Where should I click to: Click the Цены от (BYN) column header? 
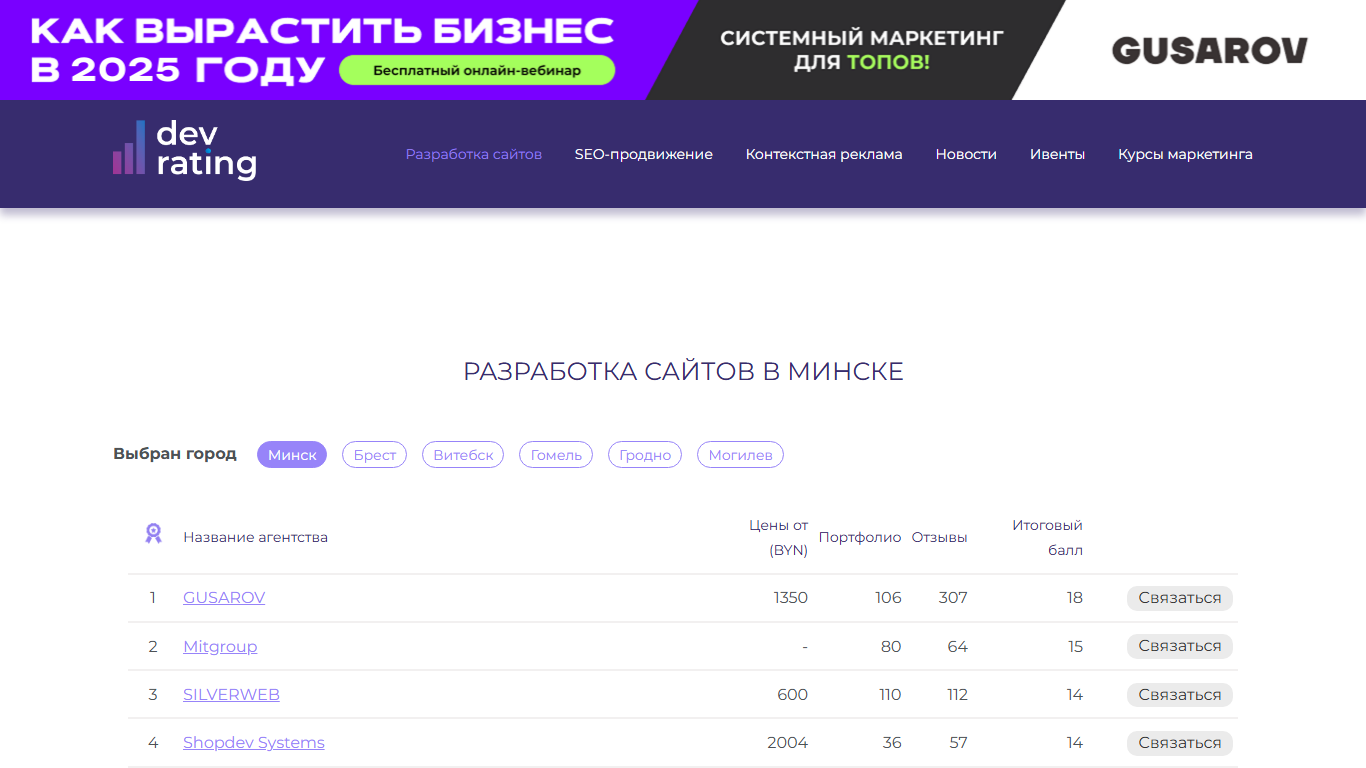(x=779, y=537)
